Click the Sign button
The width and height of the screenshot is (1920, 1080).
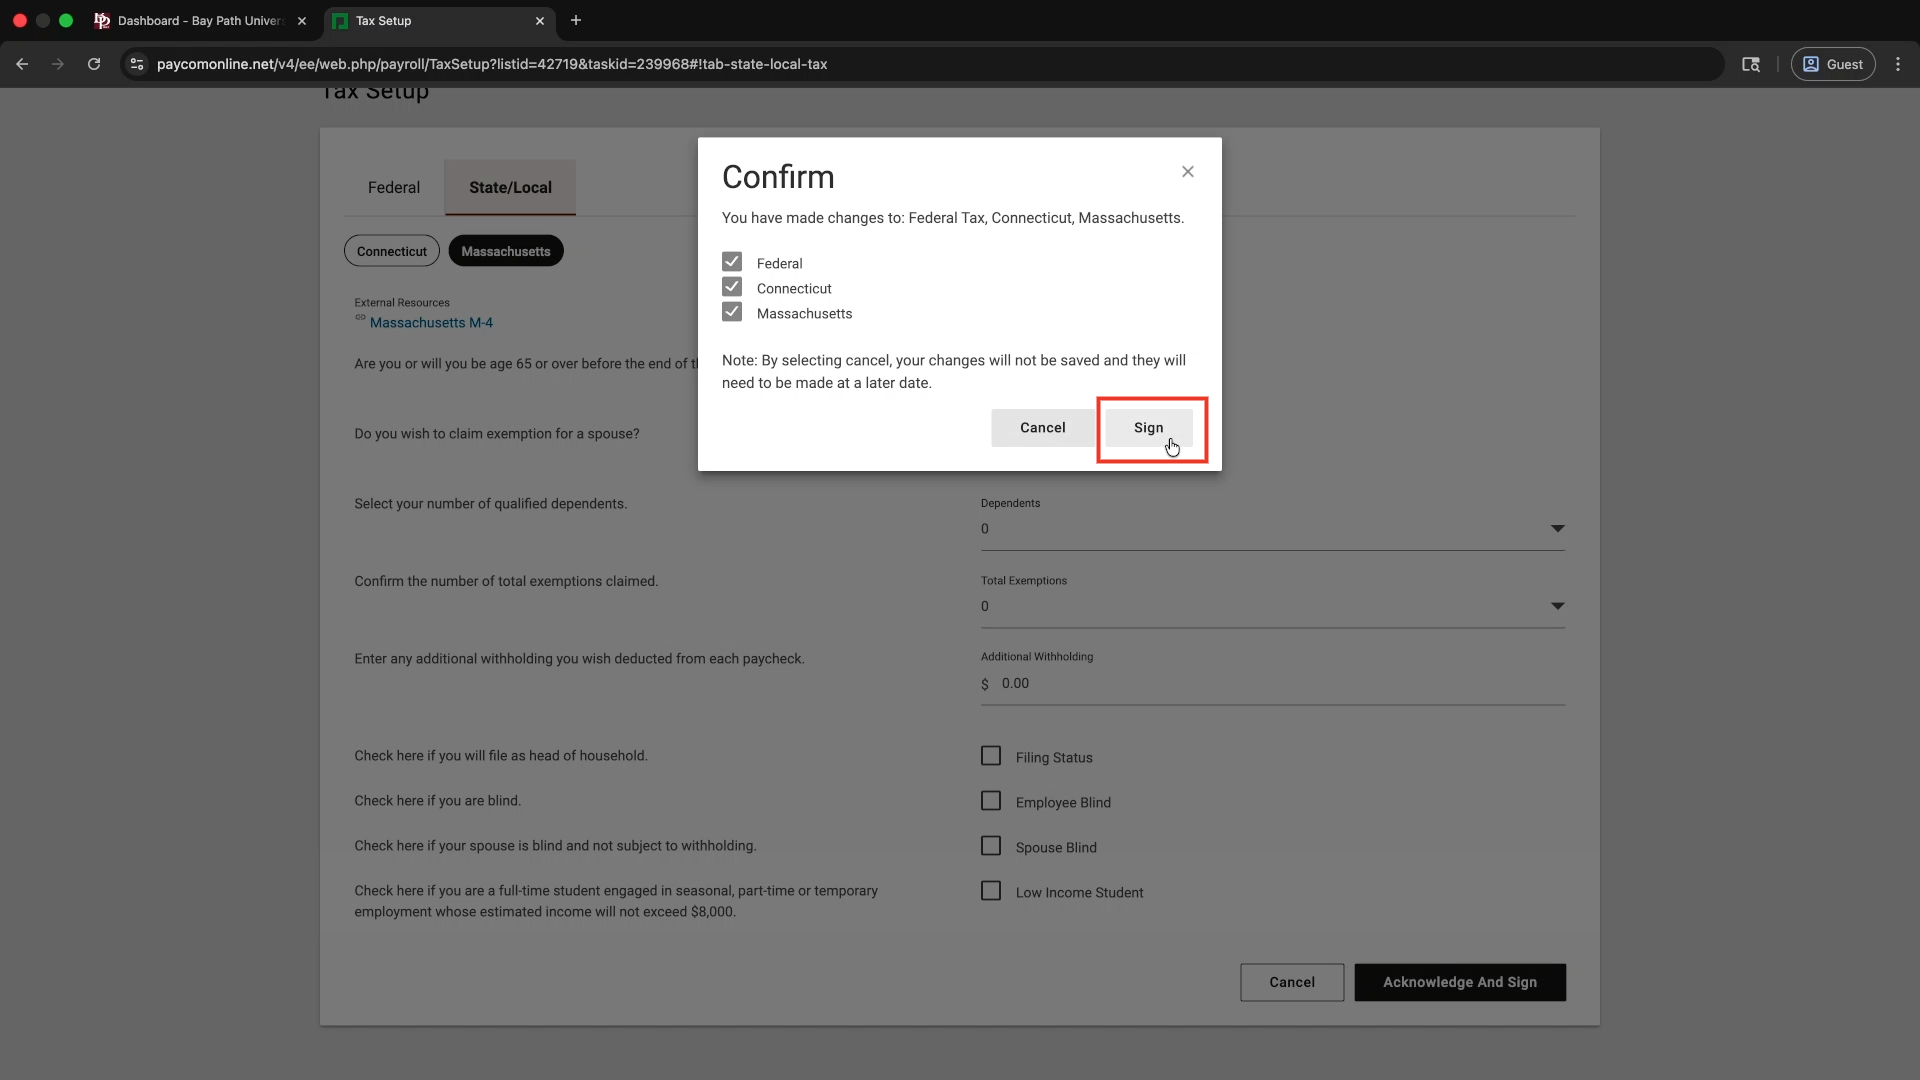(x=1148, y=428)
